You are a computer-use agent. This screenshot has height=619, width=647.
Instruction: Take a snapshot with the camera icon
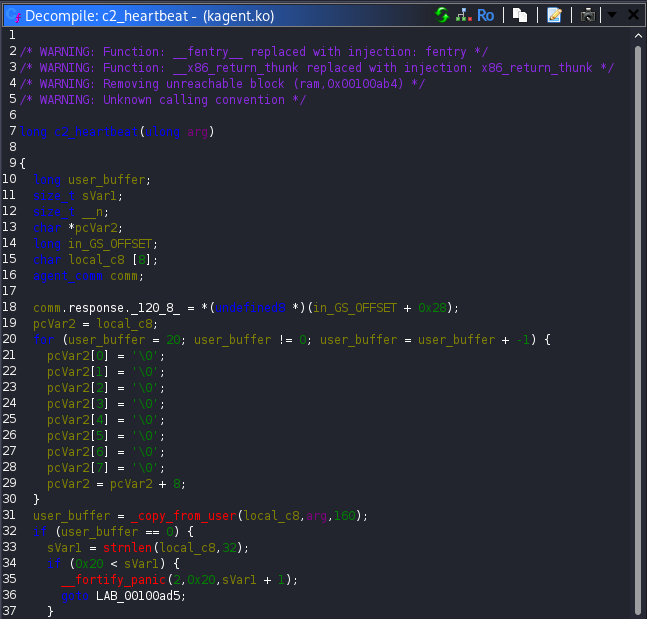click(x=588, y=15)
